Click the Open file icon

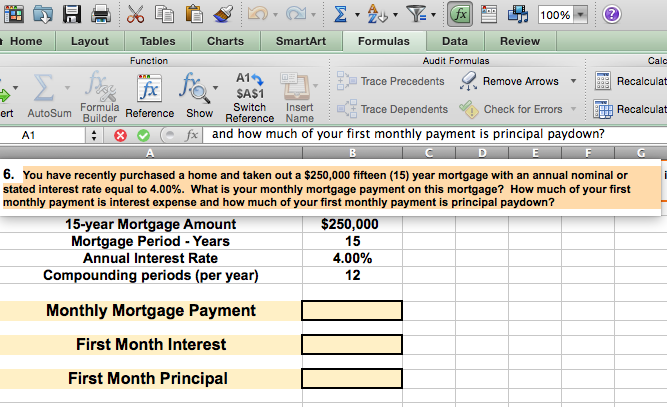pyautogui.click(x=43, y=14)
